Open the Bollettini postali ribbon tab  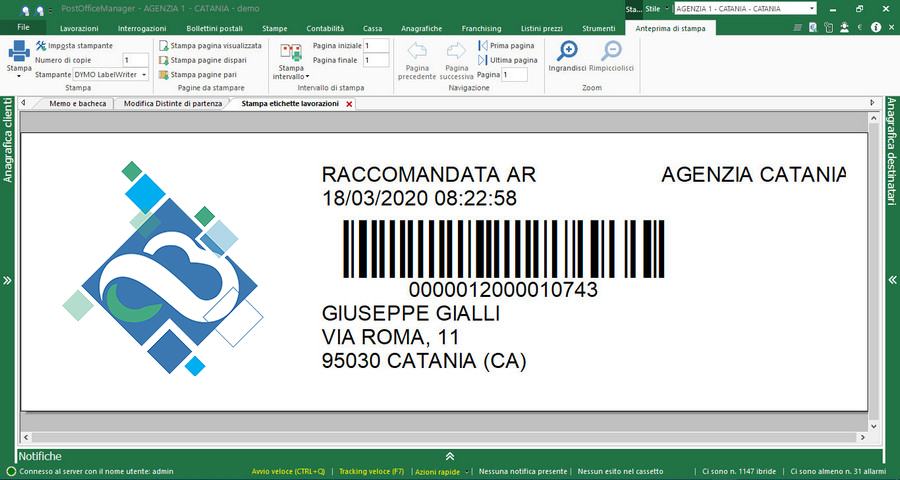pyautogui.click(x=215, y=28)
